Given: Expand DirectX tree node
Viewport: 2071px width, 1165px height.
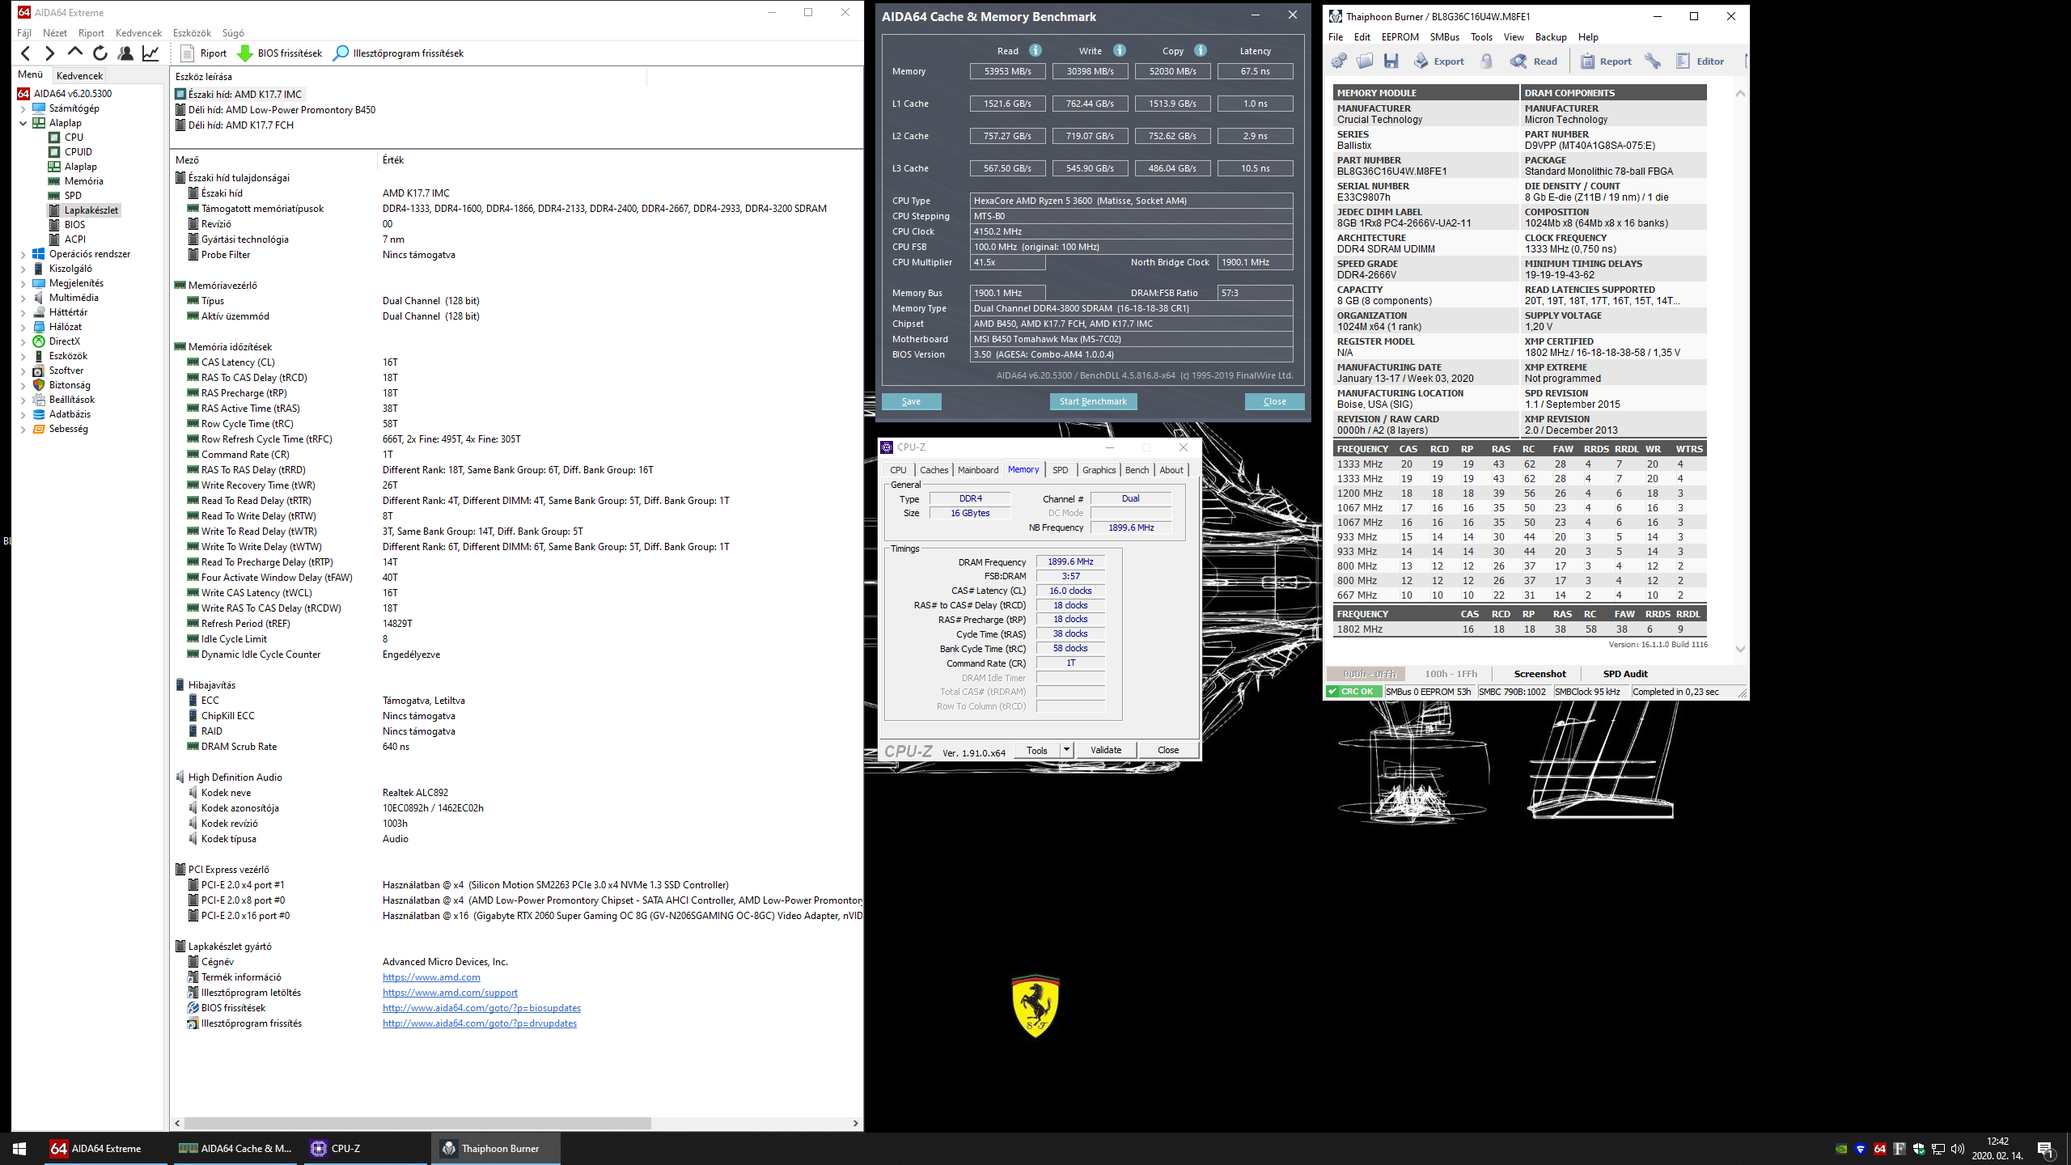Looking at the screenshot, I should [23, 341].
